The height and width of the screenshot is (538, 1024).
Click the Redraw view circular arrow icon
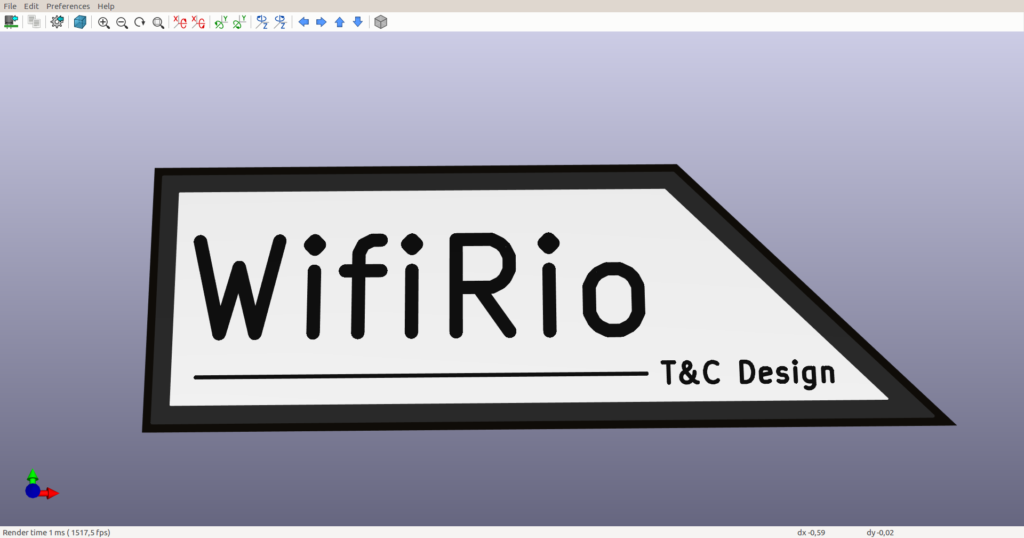(x=140, y=22)
